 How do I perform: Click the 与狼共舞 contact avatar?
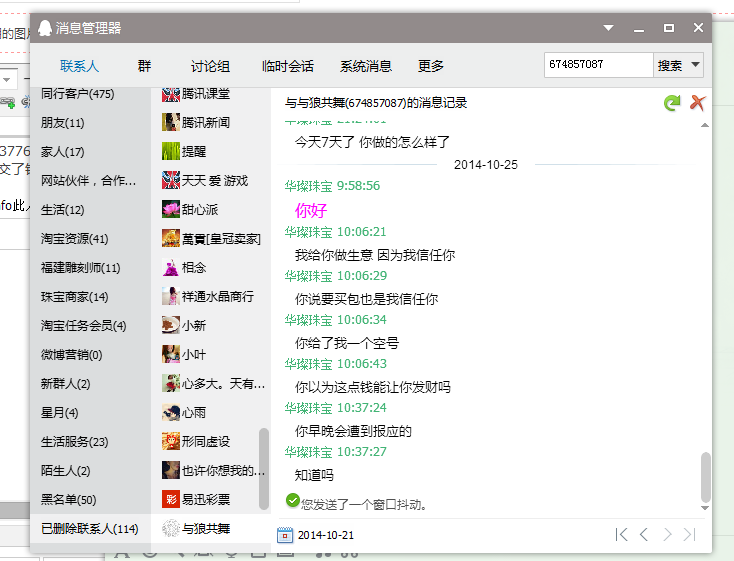pos(171,529)
